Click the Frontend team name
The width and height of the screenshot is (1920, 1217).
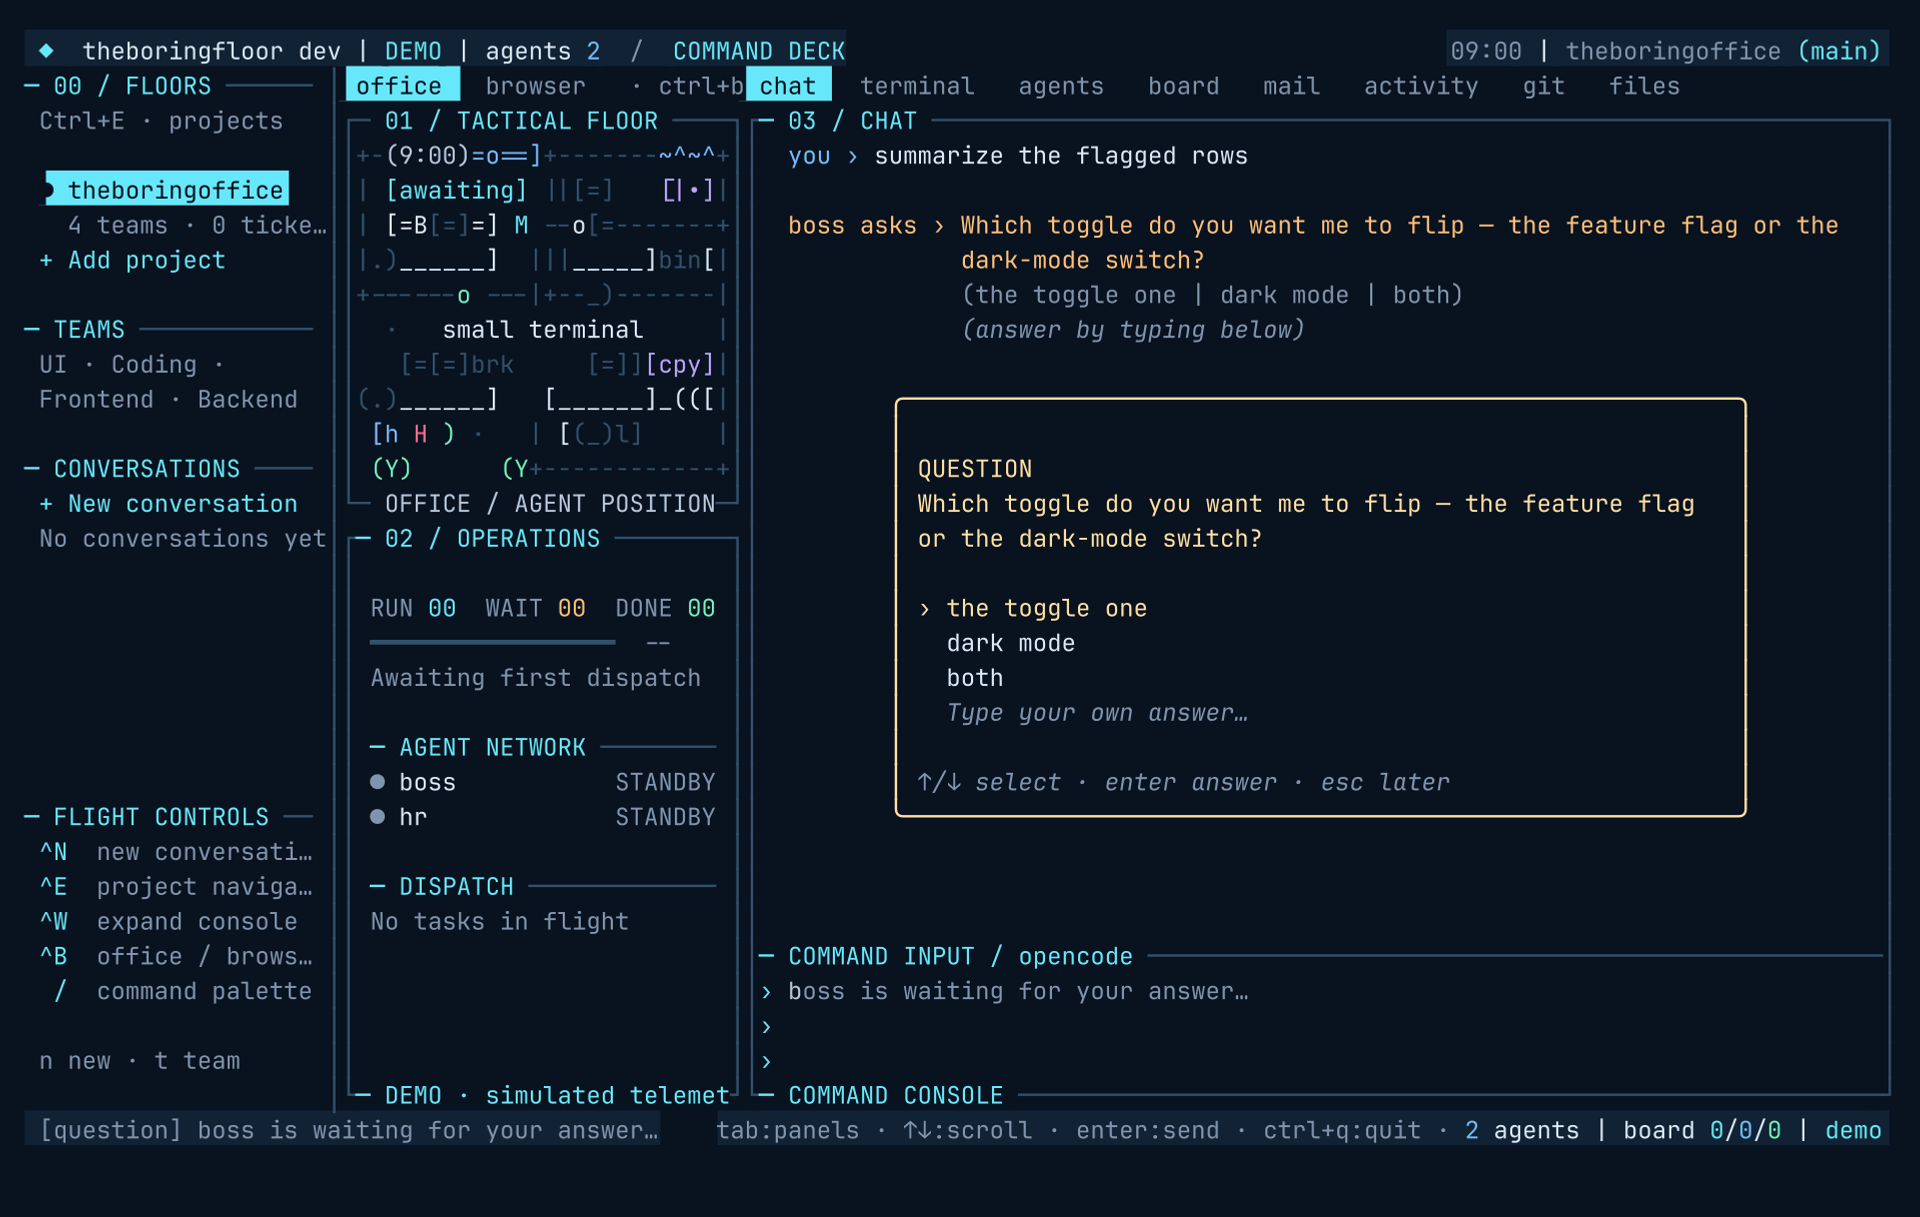pos(96,399)
